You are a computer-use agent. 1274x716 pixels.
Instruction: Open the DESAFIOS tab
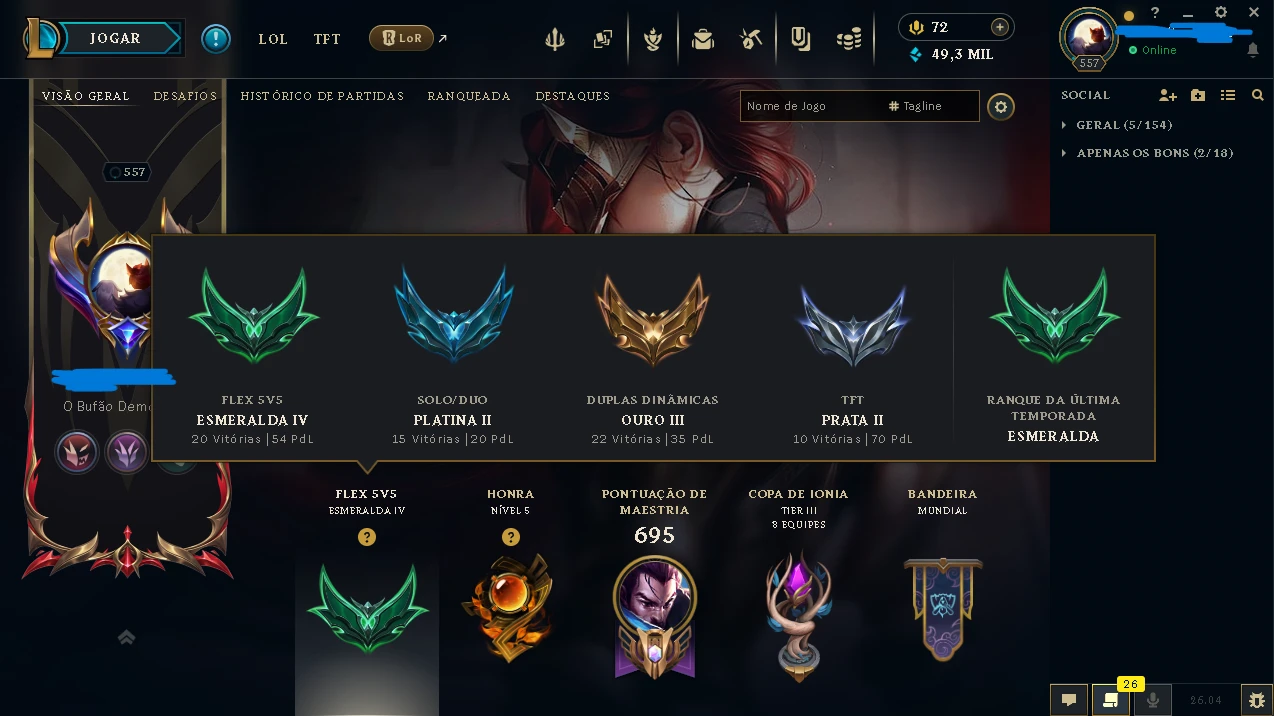[x=185, y=96]
